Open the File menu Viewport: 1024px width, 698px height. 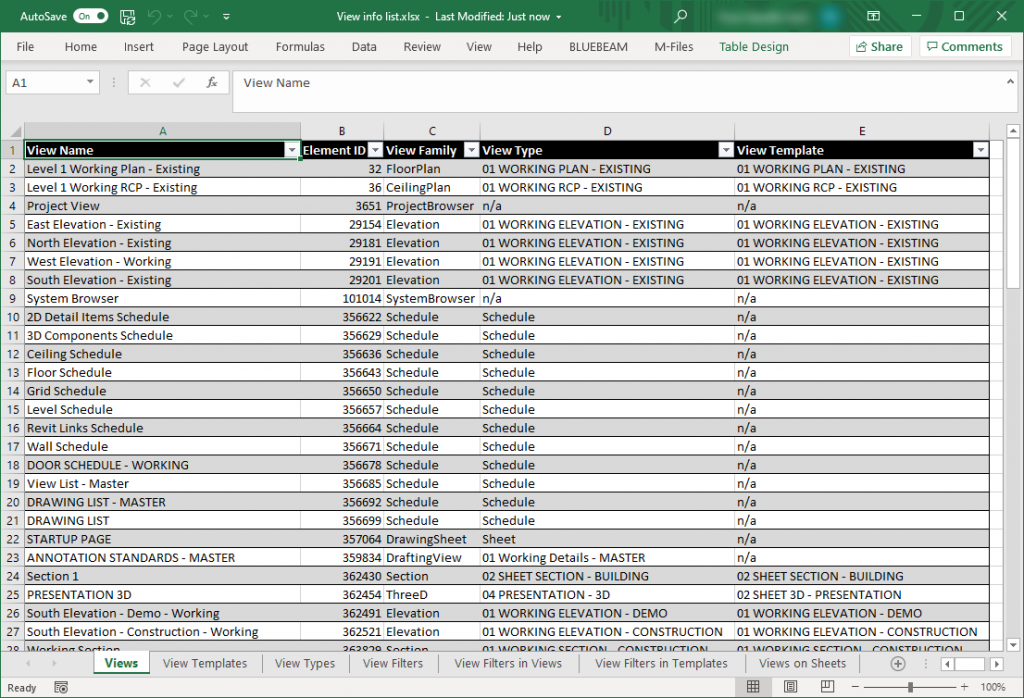click(25, 47)
